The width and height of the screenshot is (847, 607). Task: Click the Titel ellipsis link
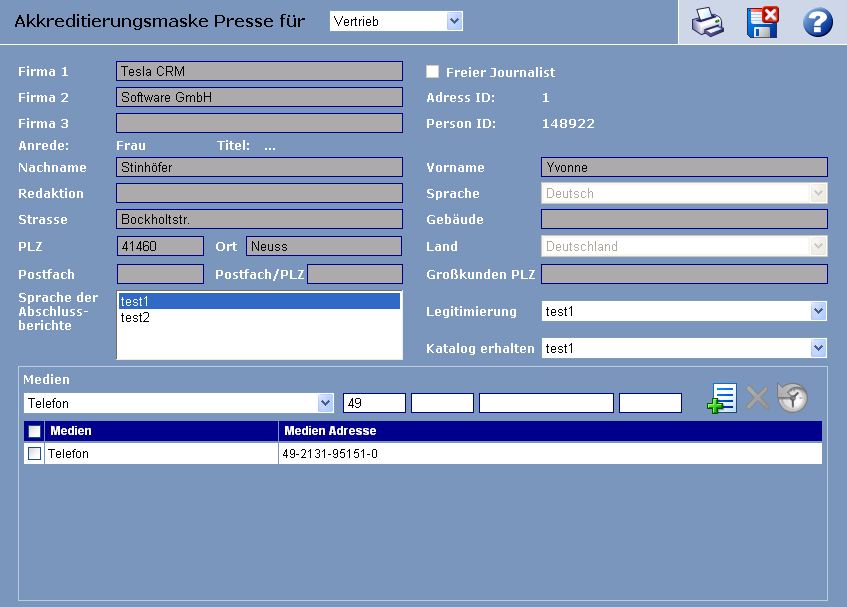pos(269,145)
